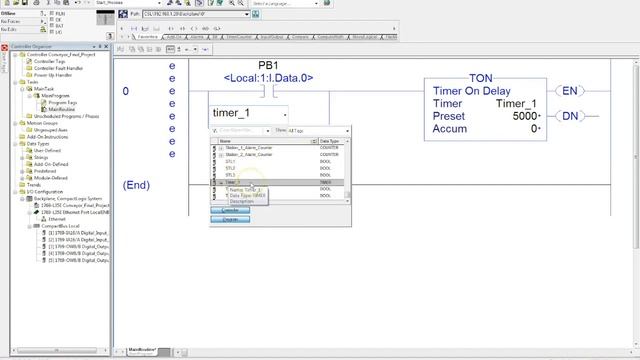
Task: Select Controller Fault Handler folder
Action: coord(58,68)
